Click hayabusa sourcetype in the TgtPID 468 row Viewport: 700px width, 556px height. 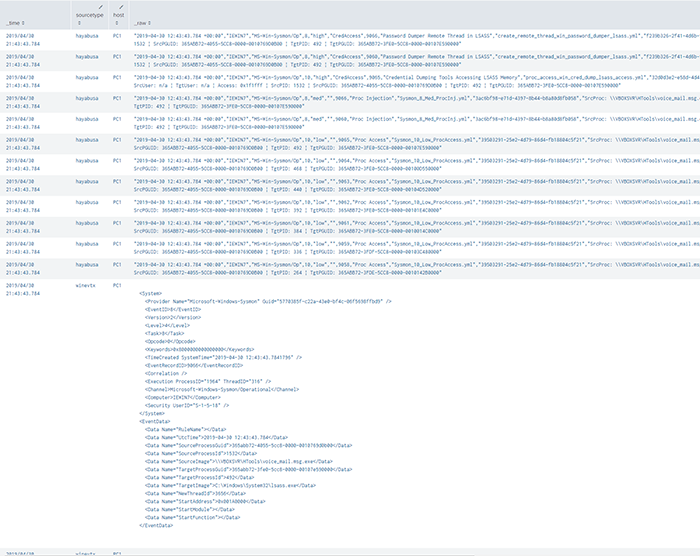pos(87,161)
